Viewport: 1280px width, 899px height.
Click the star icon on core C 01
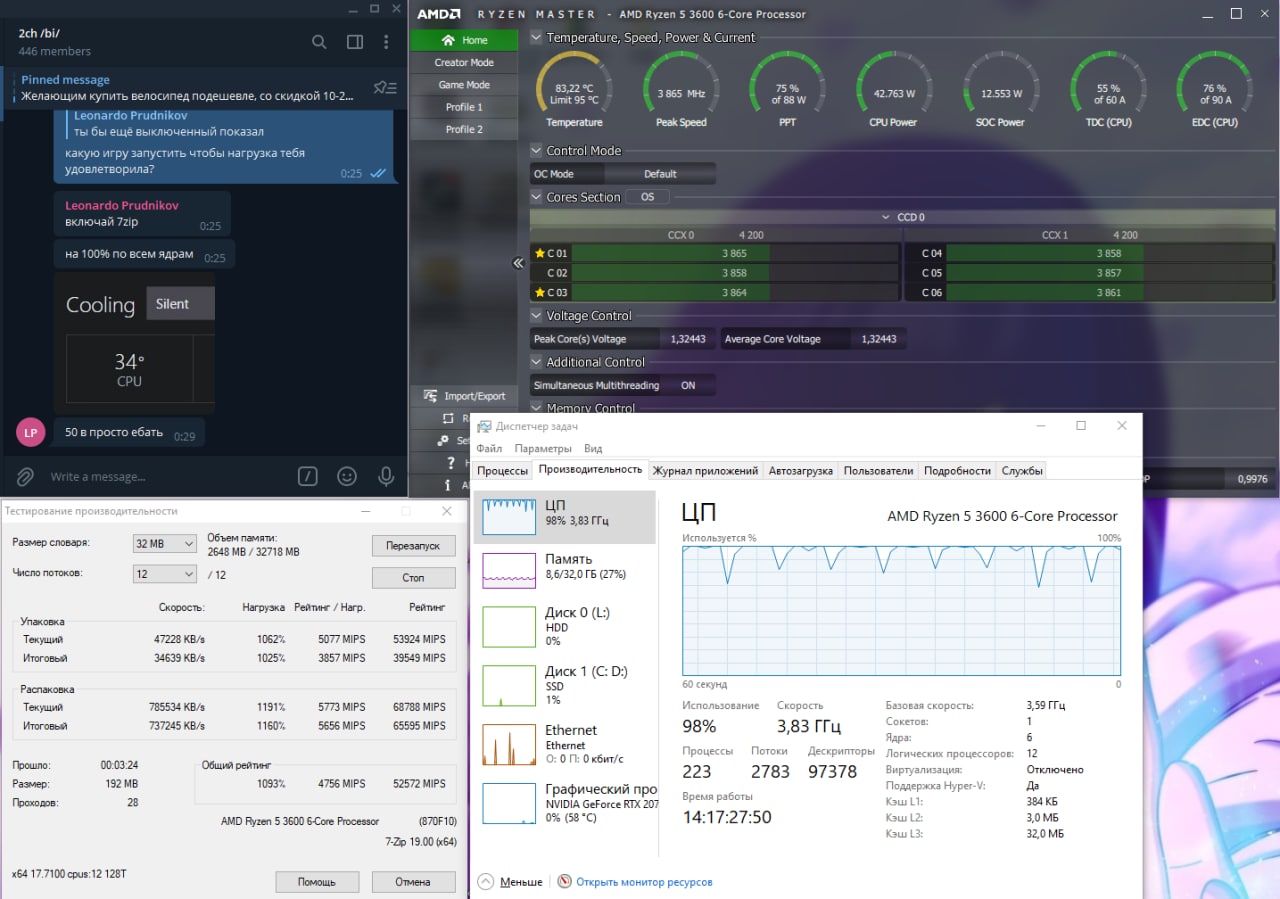click(x=540, y=254)
